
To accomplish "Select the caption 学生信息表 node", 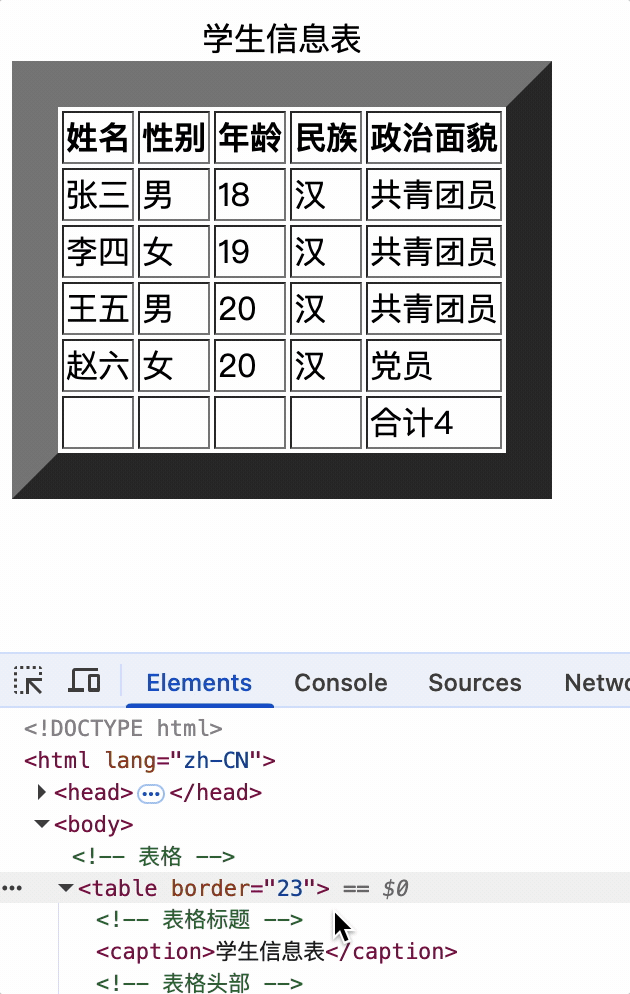I will click(276, 952).
